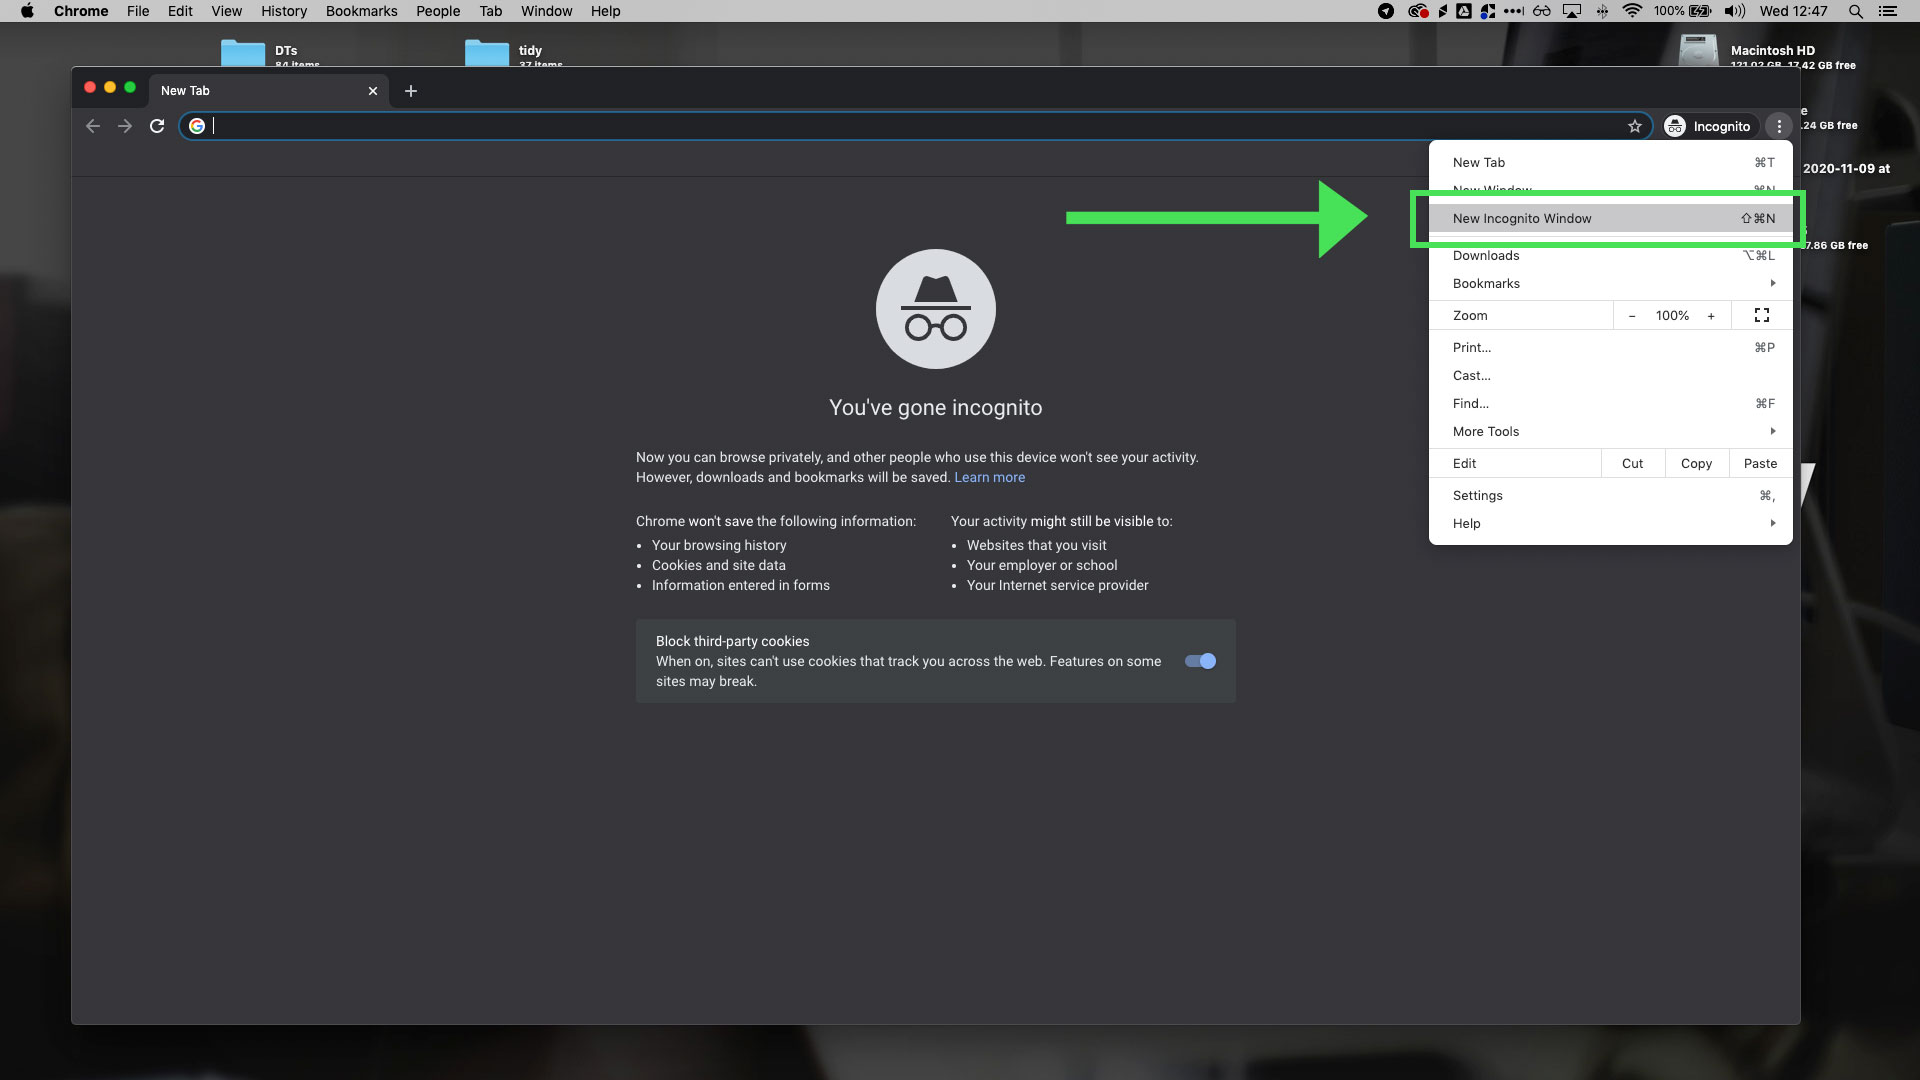Click the location arrow menu bar icon

point(1386,11)
